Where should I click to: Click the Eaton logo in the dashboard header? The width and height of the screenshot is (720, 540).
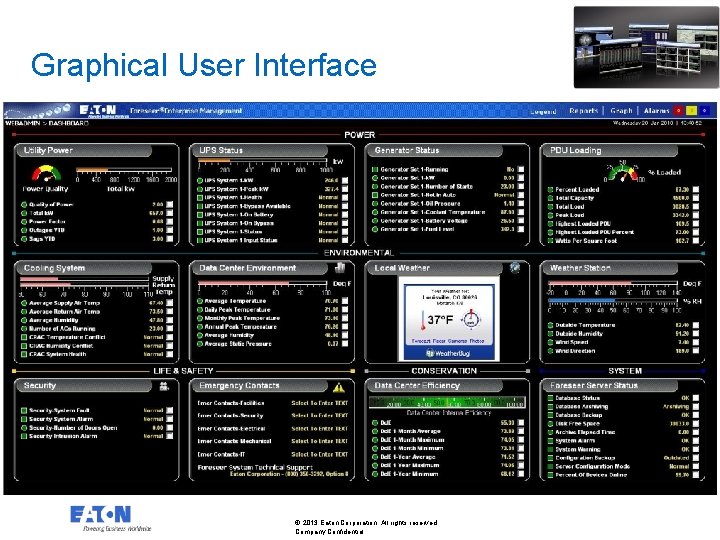[98, 110]
